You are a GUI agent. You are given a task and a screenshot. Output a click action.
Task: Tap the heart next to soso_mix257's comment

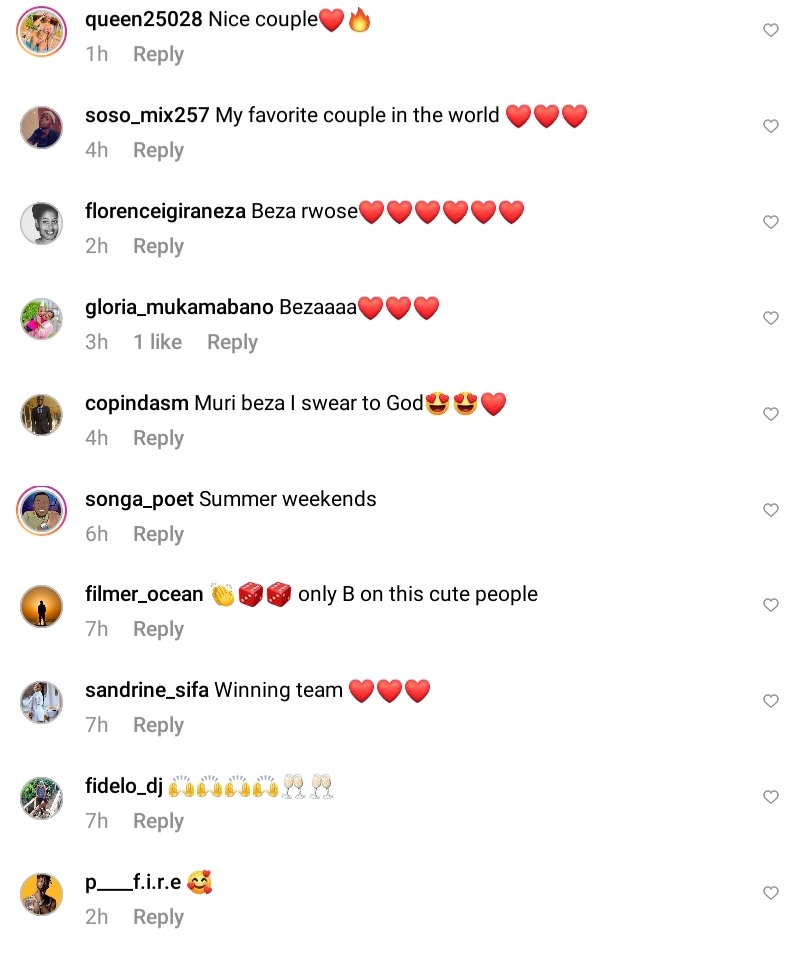pos(770,126)
